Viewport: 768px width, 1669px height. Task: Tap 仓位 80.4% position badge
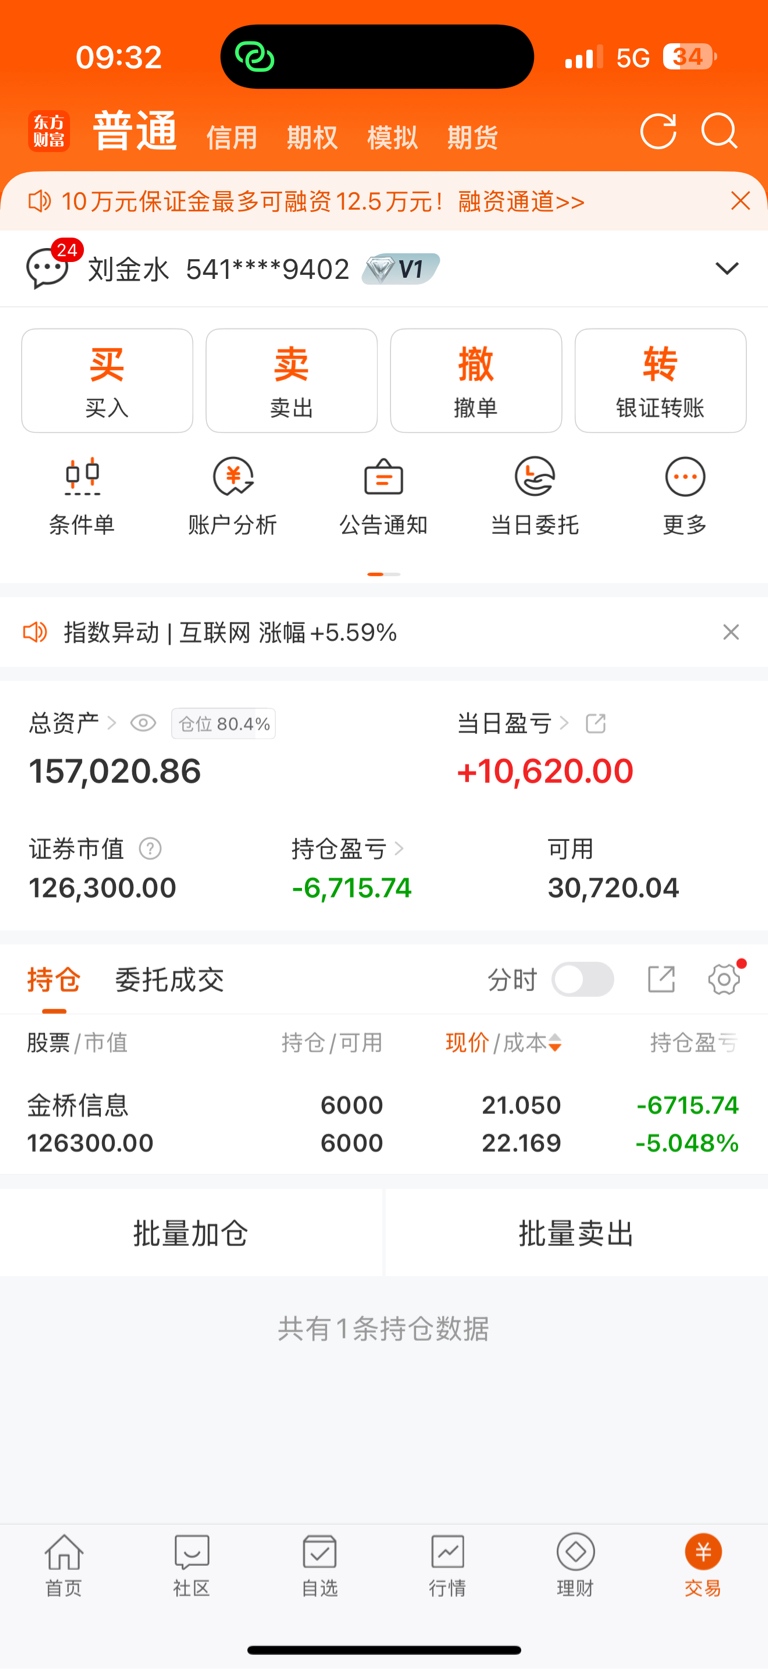[x=224, y=723]
